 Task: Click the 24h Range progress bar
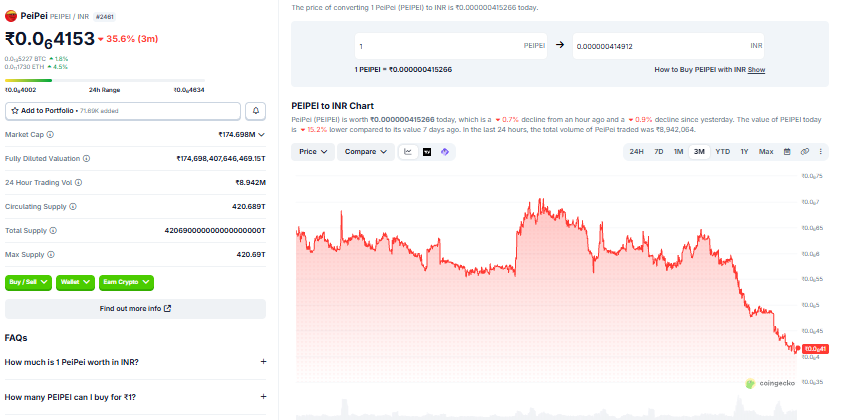tap(105, 81)
